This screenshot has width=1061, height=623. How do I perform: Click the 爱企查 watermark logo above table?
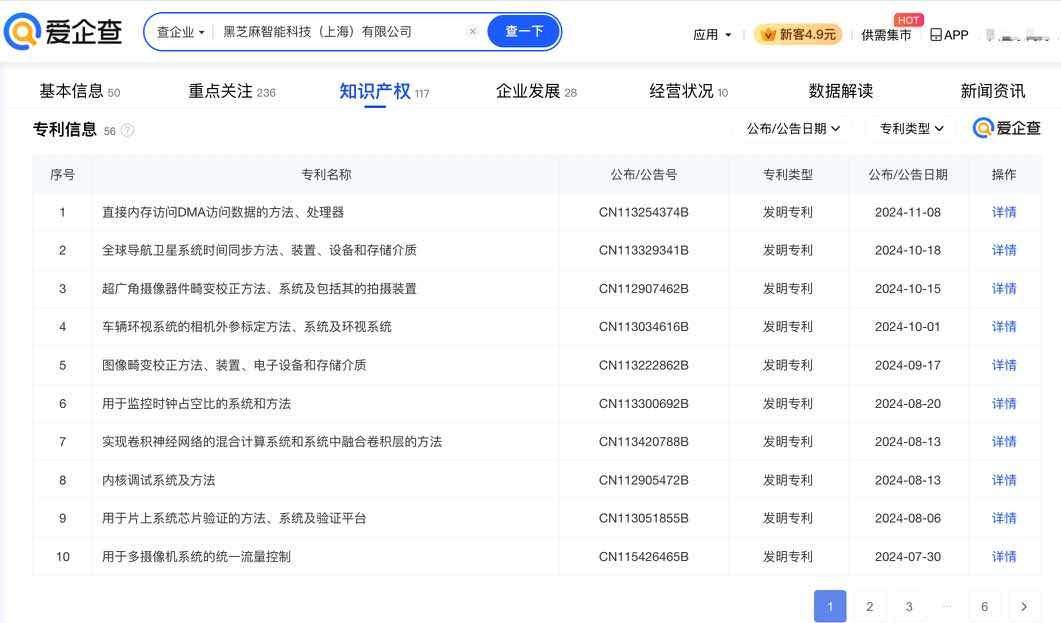1007,128
